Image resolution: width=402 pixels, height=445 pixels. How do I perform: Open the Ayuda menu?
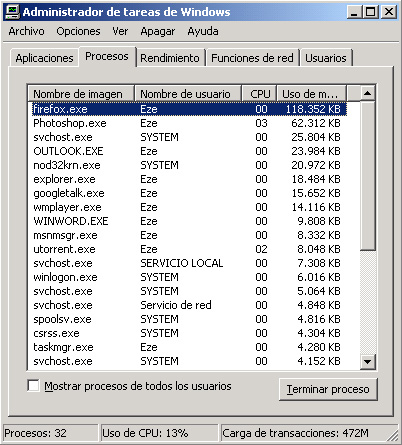click(203, 31)
